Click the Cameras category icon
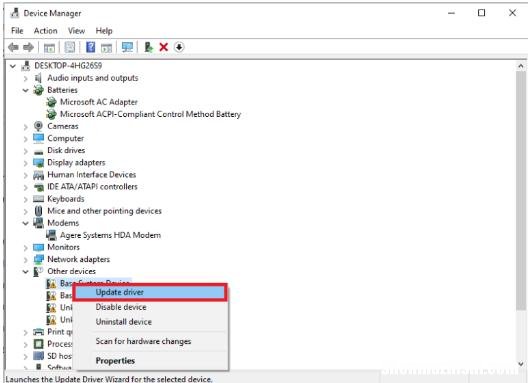This screenshot has height=383, width=529. 38,126
